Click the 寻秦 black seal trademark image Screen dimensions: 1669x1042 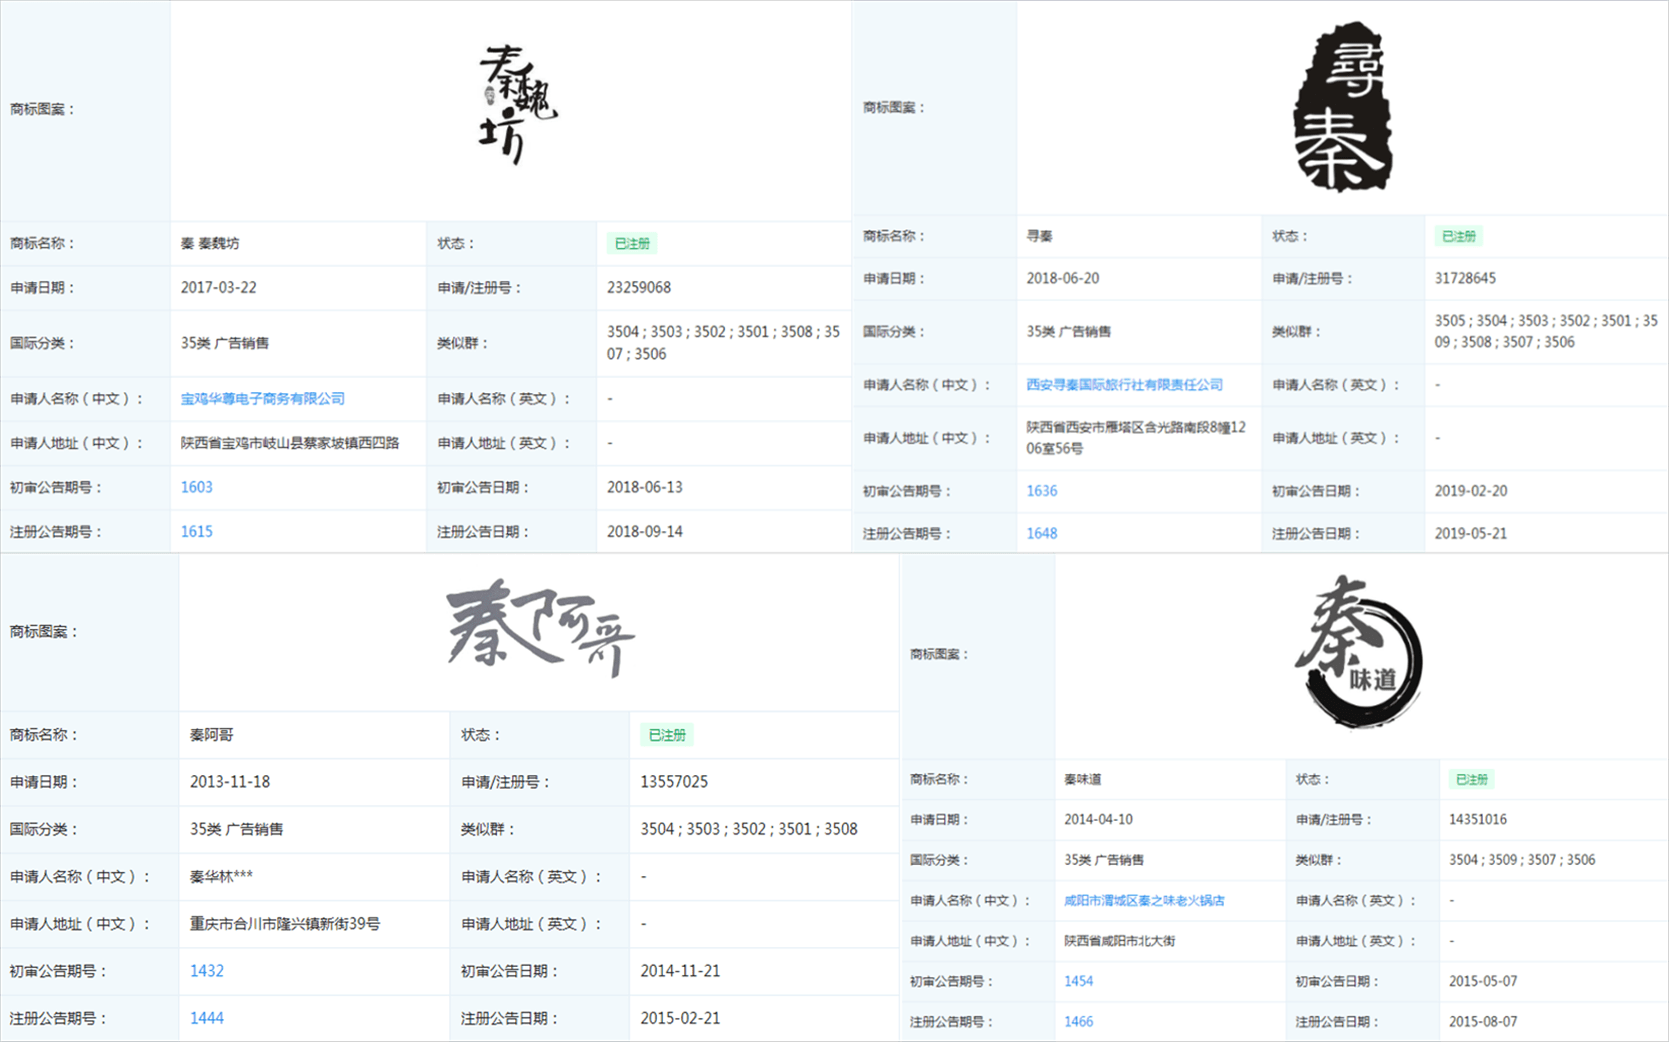coord(1343,108)
